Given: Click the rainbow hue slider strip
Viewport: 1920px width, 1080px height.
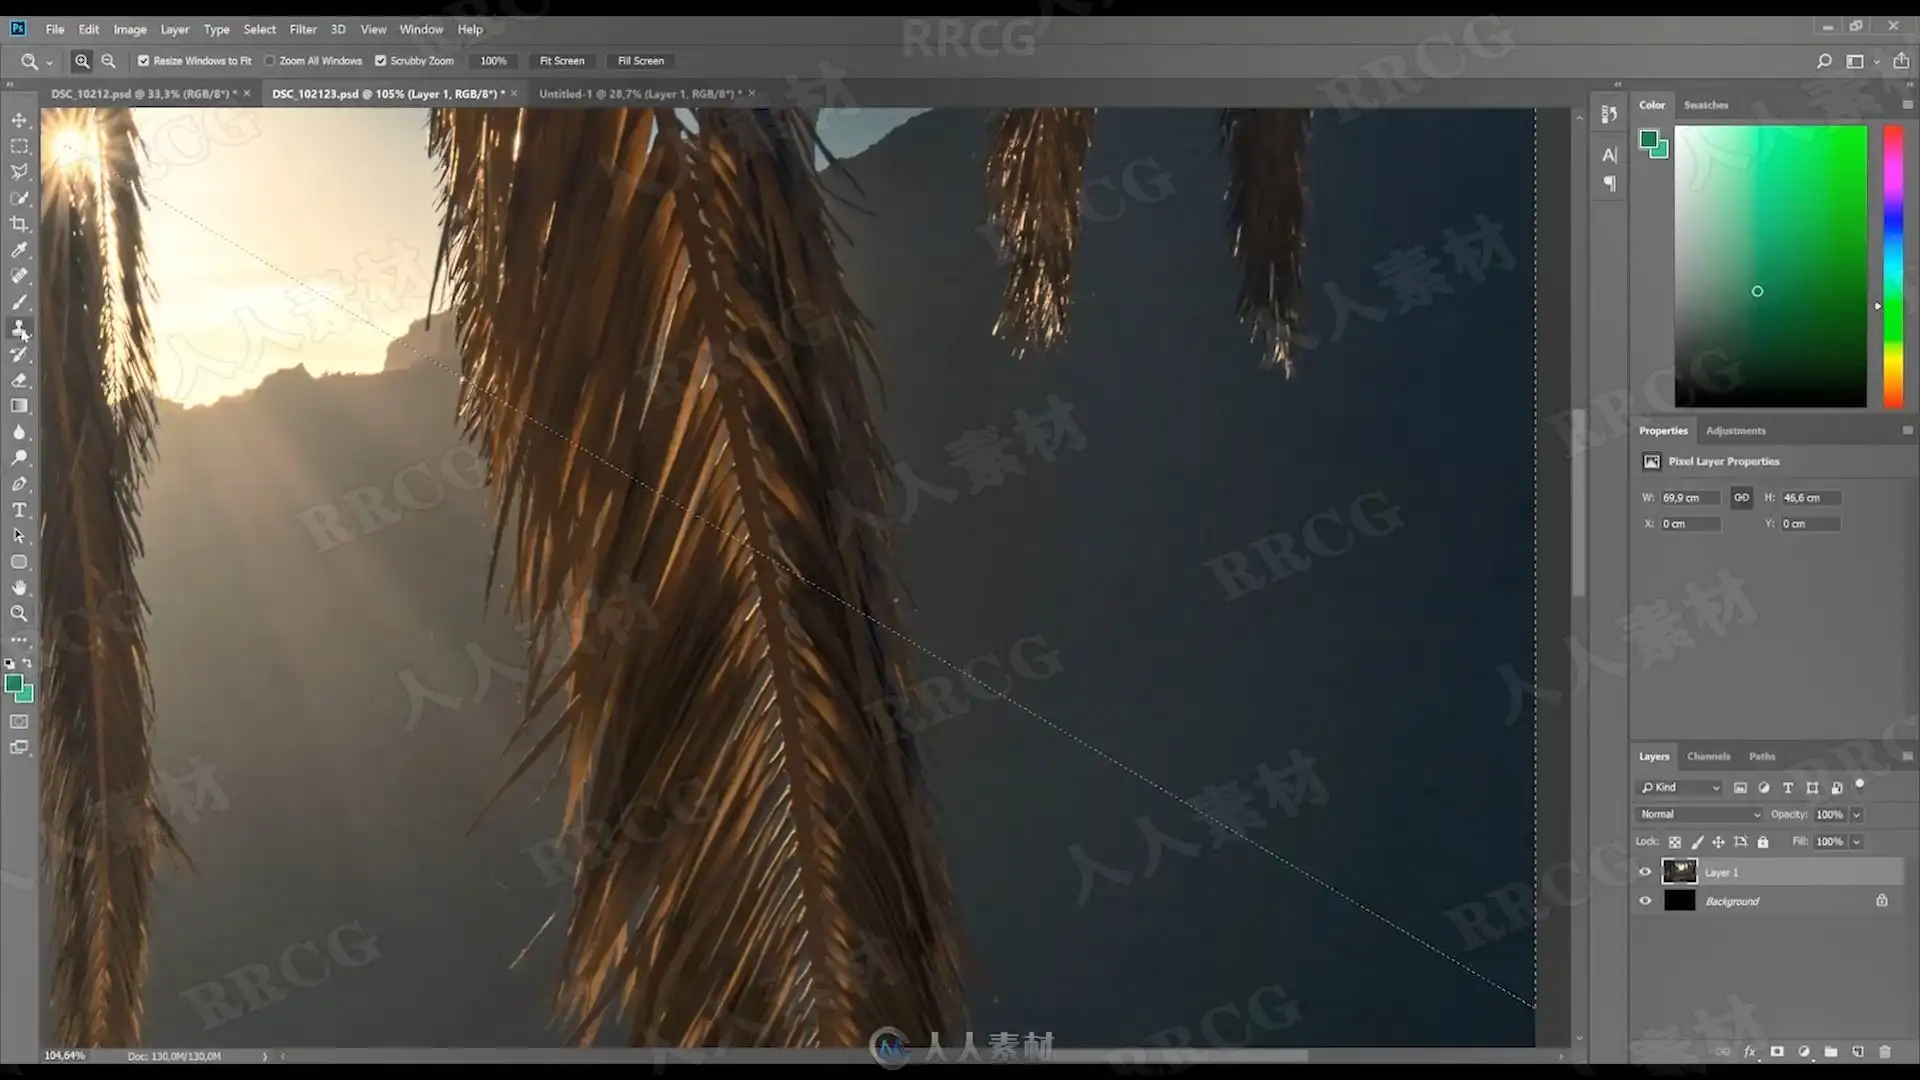Looking at the screenshot, I should (x=1893, y=265).
